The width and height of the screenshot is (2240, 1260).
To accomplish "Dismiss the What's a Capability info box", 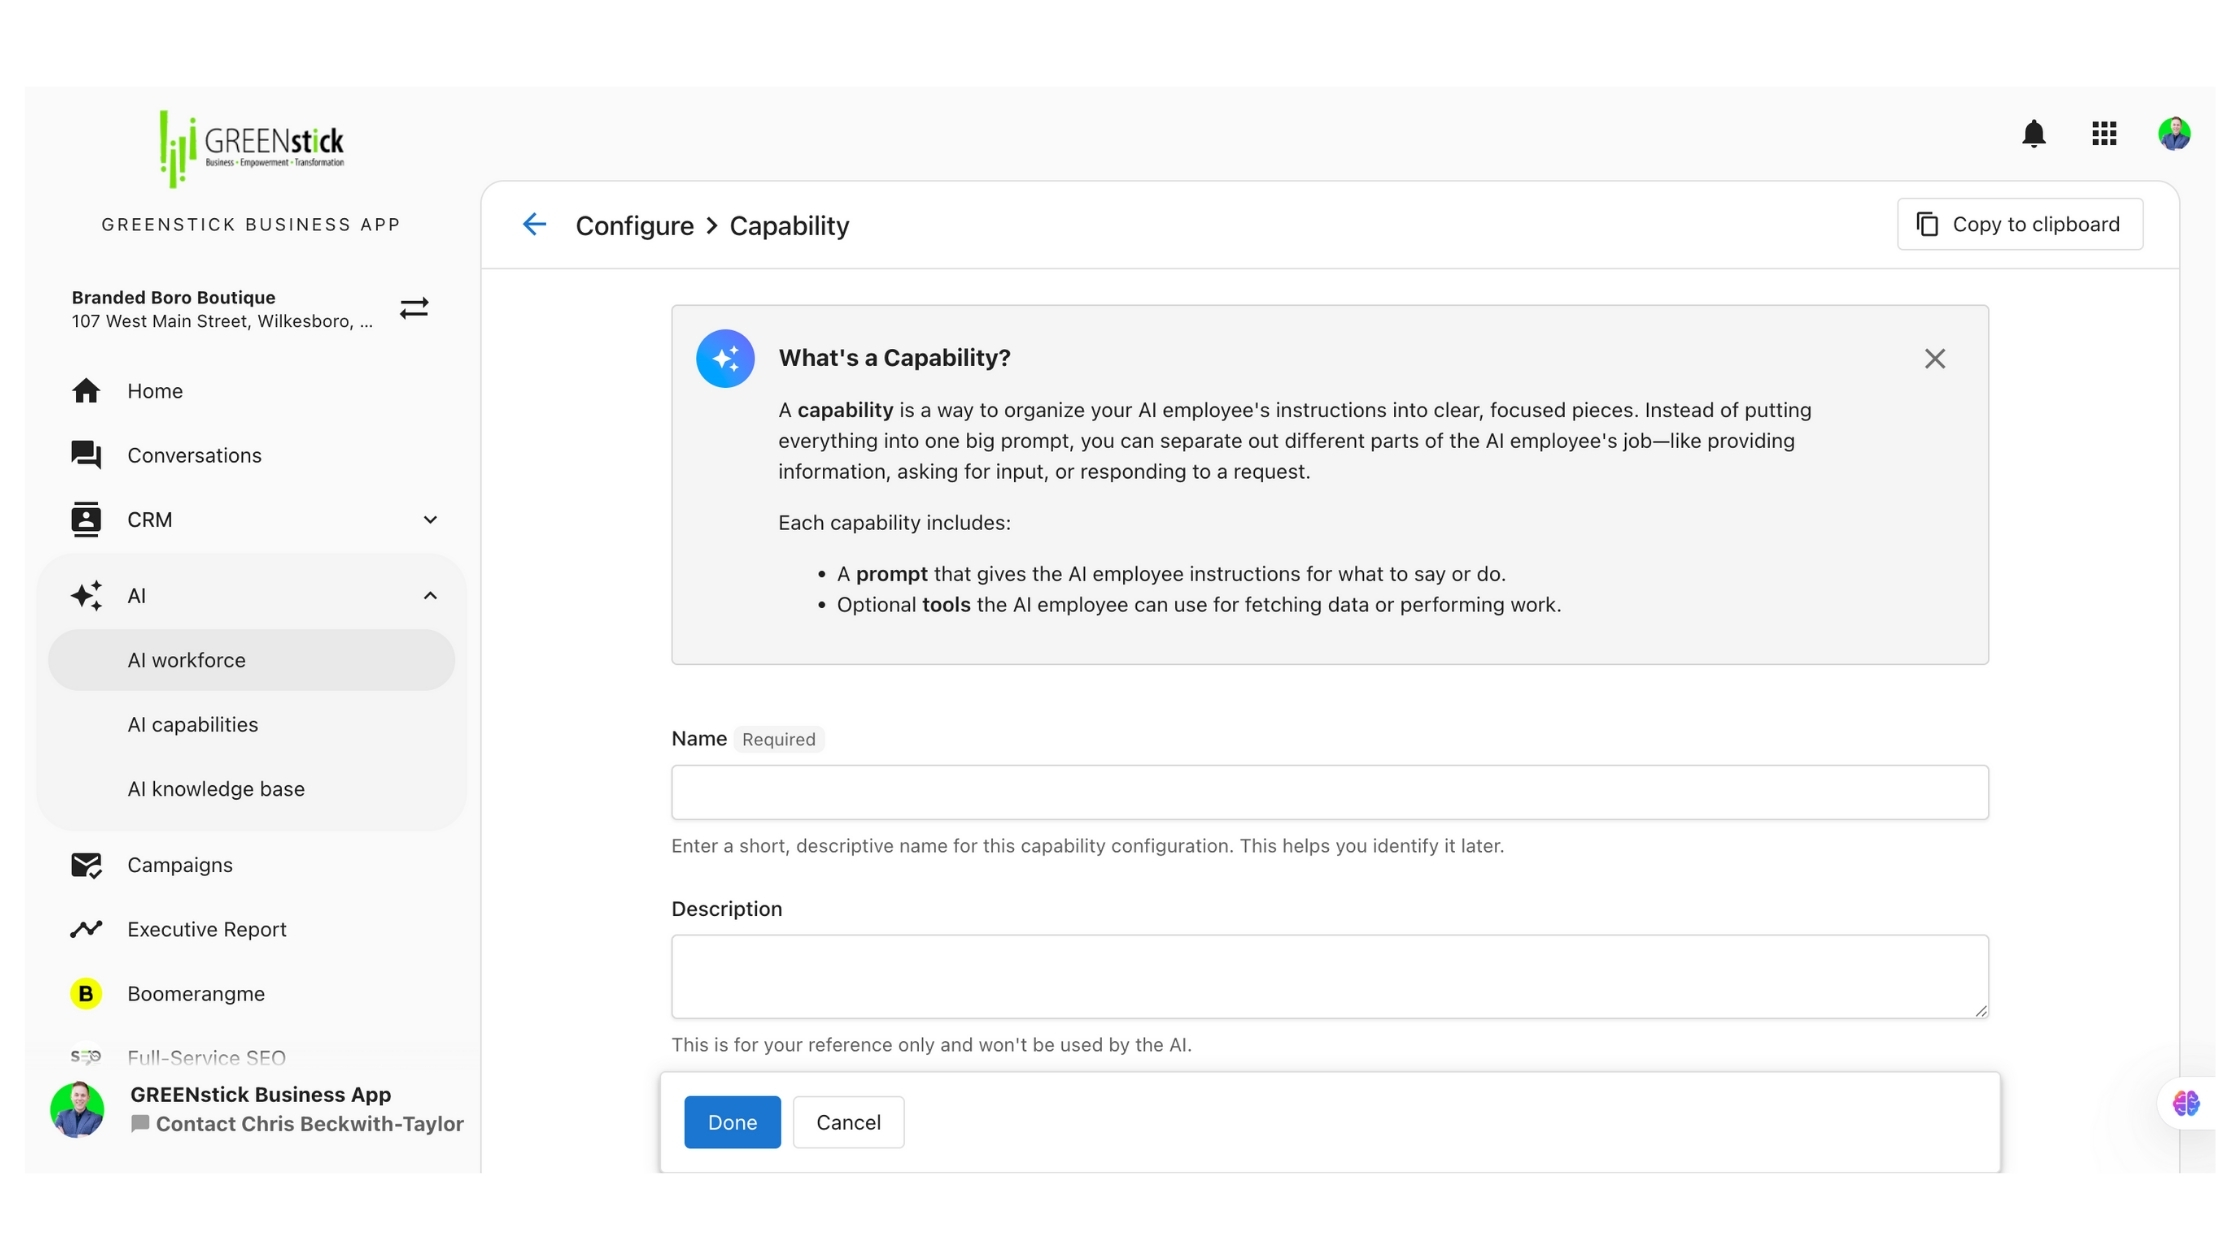I will (x=1934, y=359).
